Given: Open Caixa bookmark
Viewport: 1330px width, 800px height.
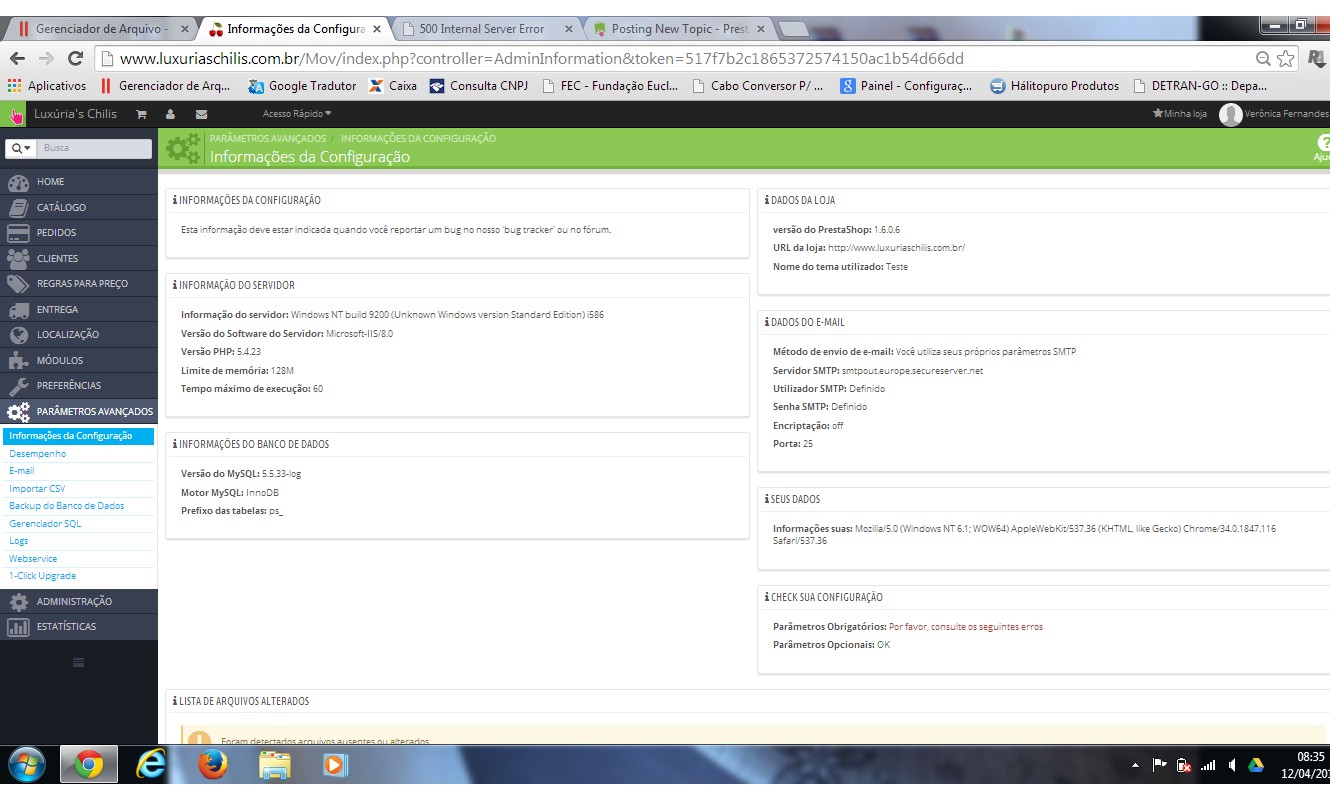Looking at the screenshot, I should point(393,86).
